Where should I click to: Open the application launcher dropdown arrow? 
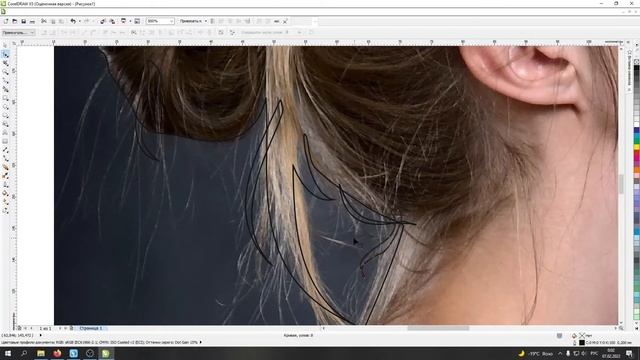click(130, 21)
